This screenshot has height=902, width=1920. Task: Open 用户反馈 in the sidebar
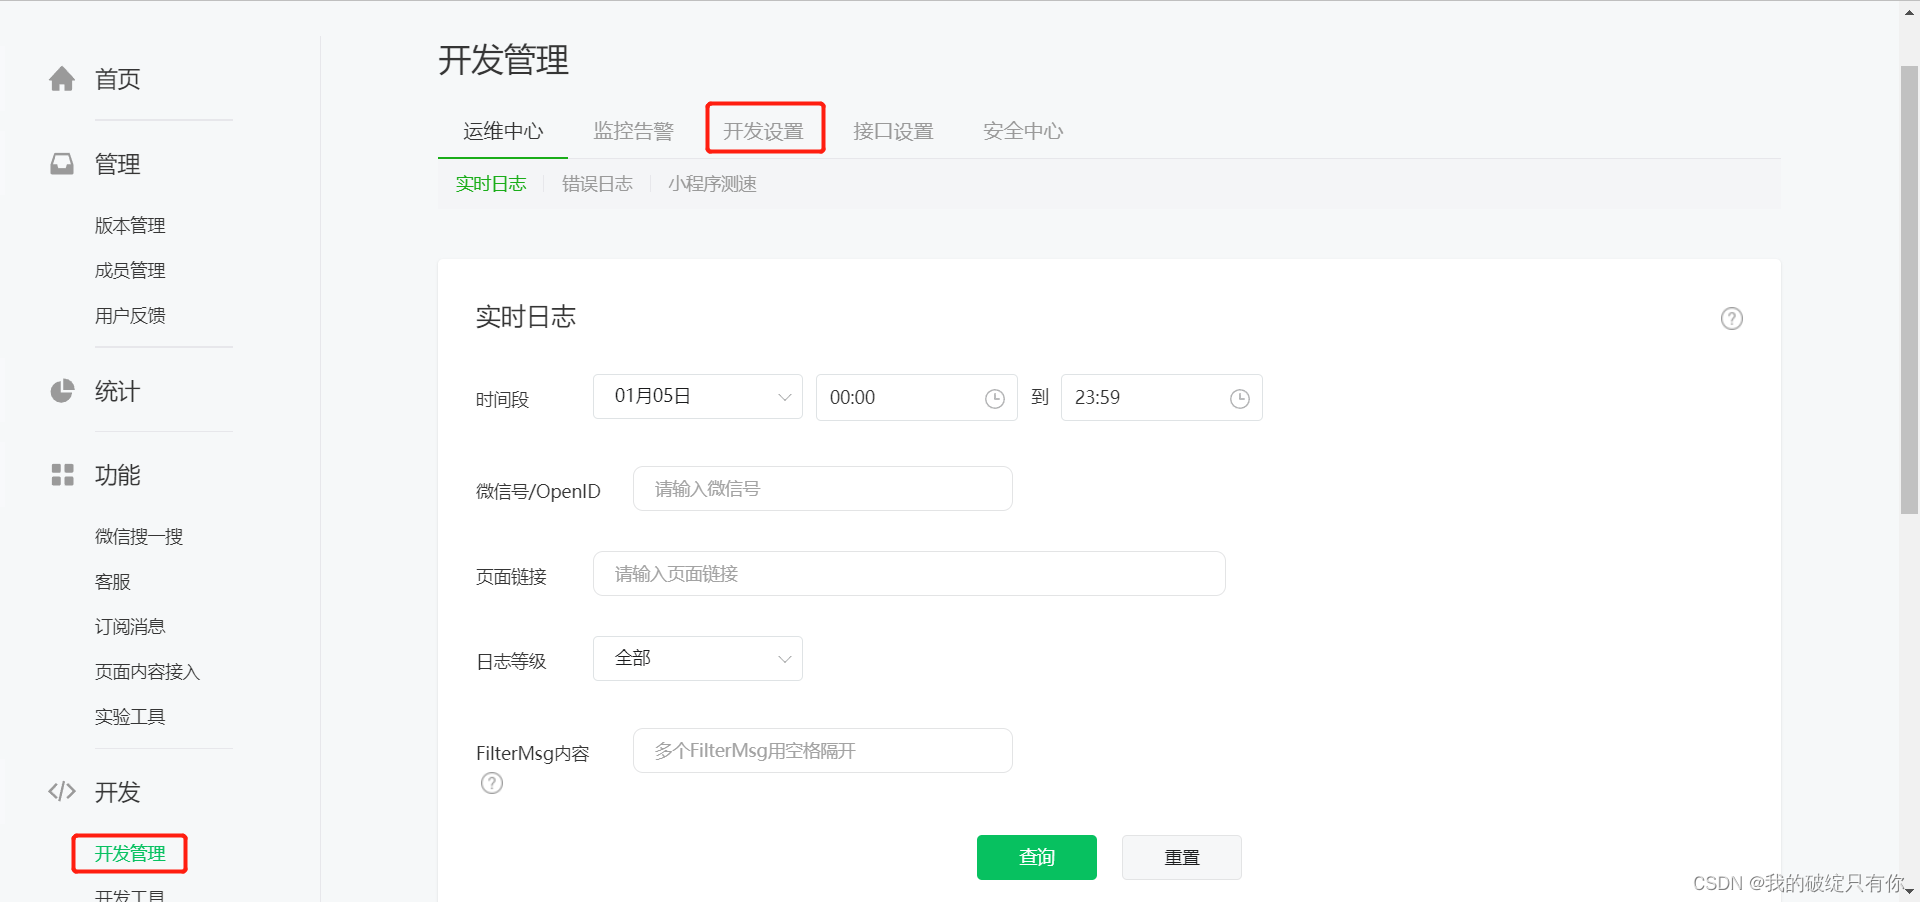point(130,316)
